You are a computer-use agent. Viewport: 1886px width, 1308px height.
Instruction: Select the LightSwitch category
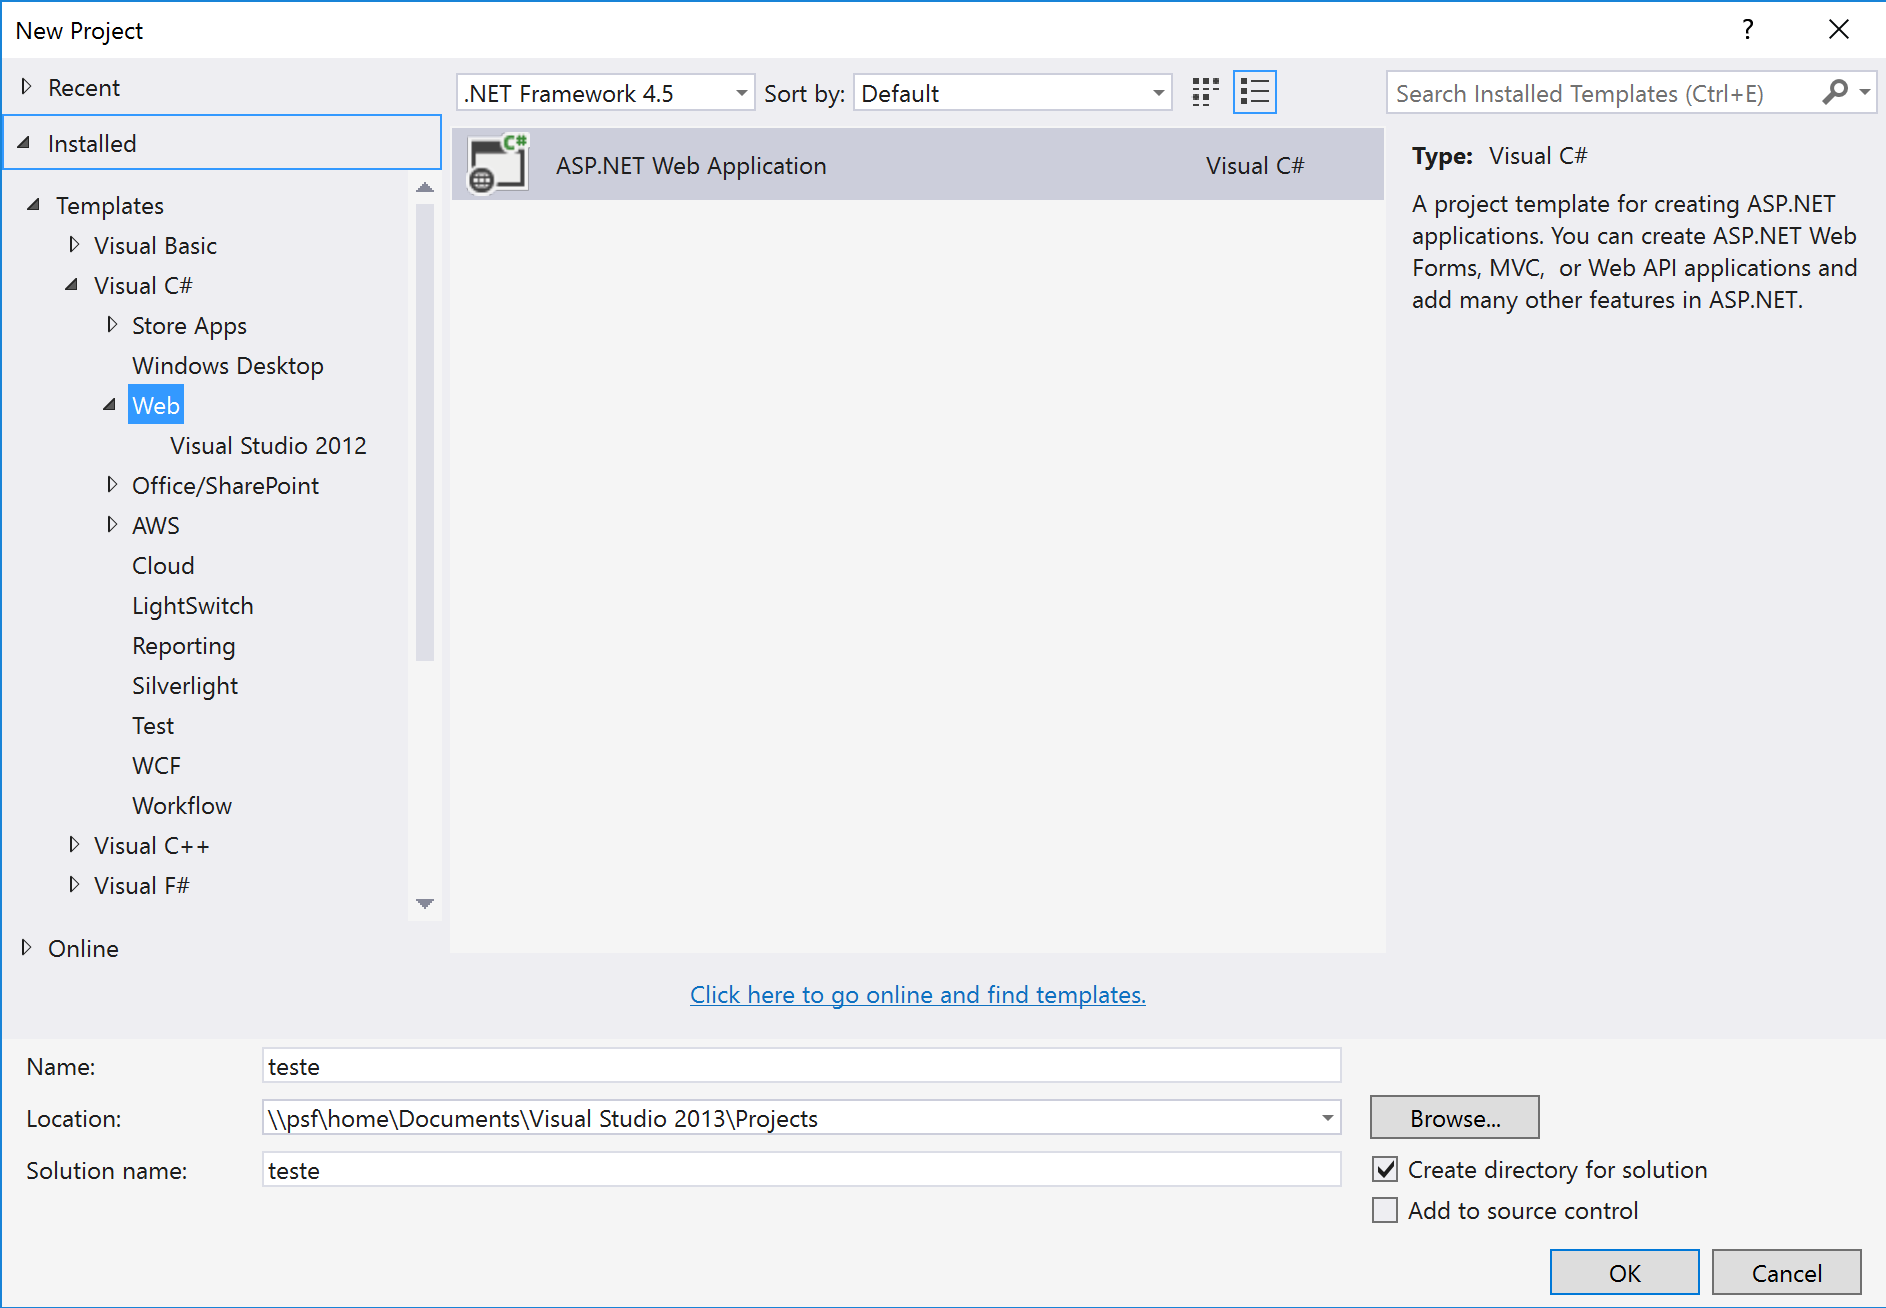(193, 605)
